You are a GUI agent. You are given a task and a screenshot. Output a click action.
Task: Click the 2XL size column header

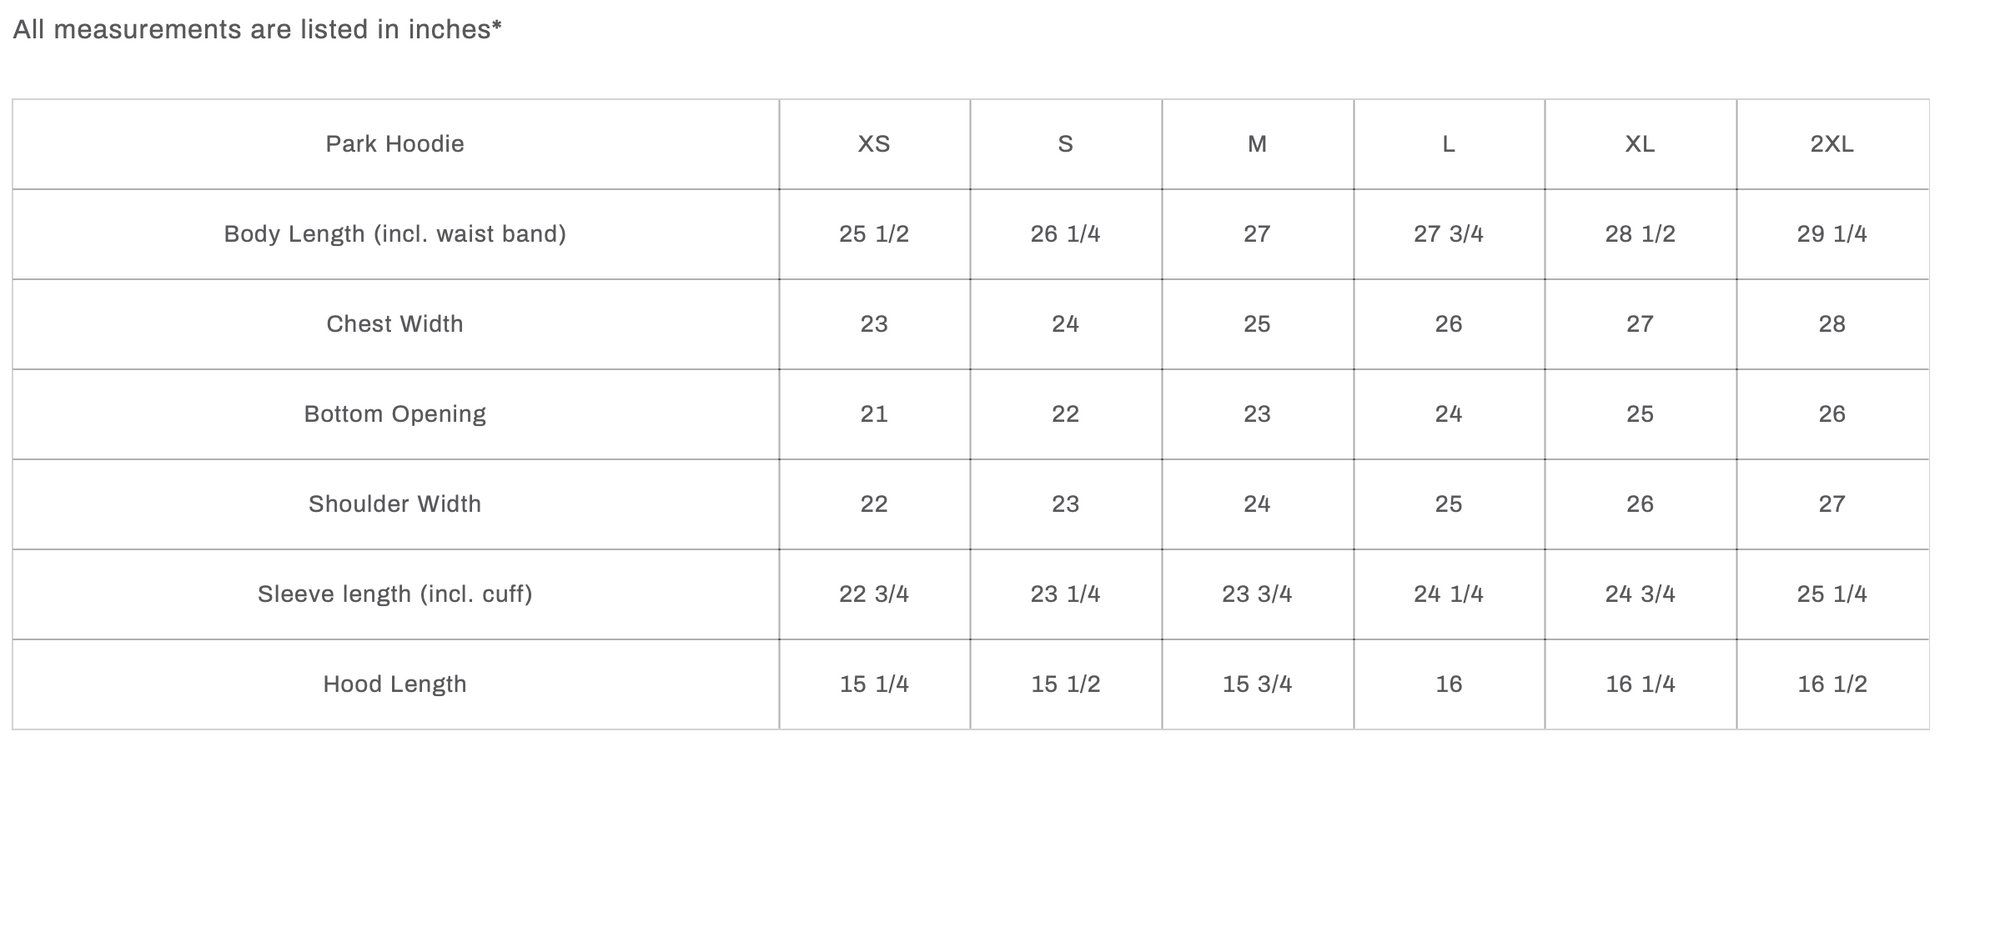tap(1832, 144)
